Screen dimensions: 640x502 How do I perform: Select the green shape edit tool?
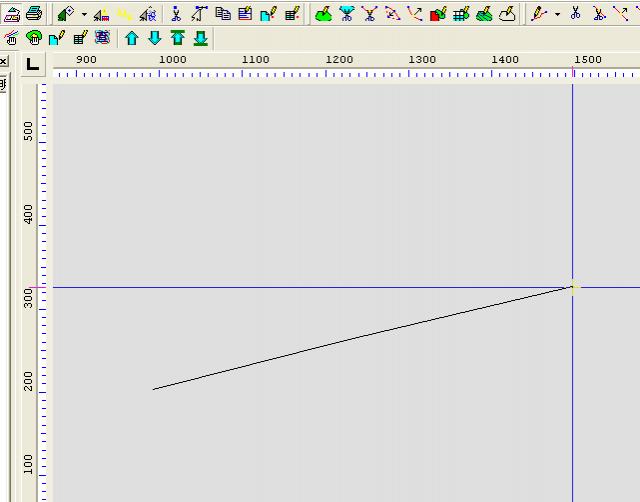click(323, 13)
